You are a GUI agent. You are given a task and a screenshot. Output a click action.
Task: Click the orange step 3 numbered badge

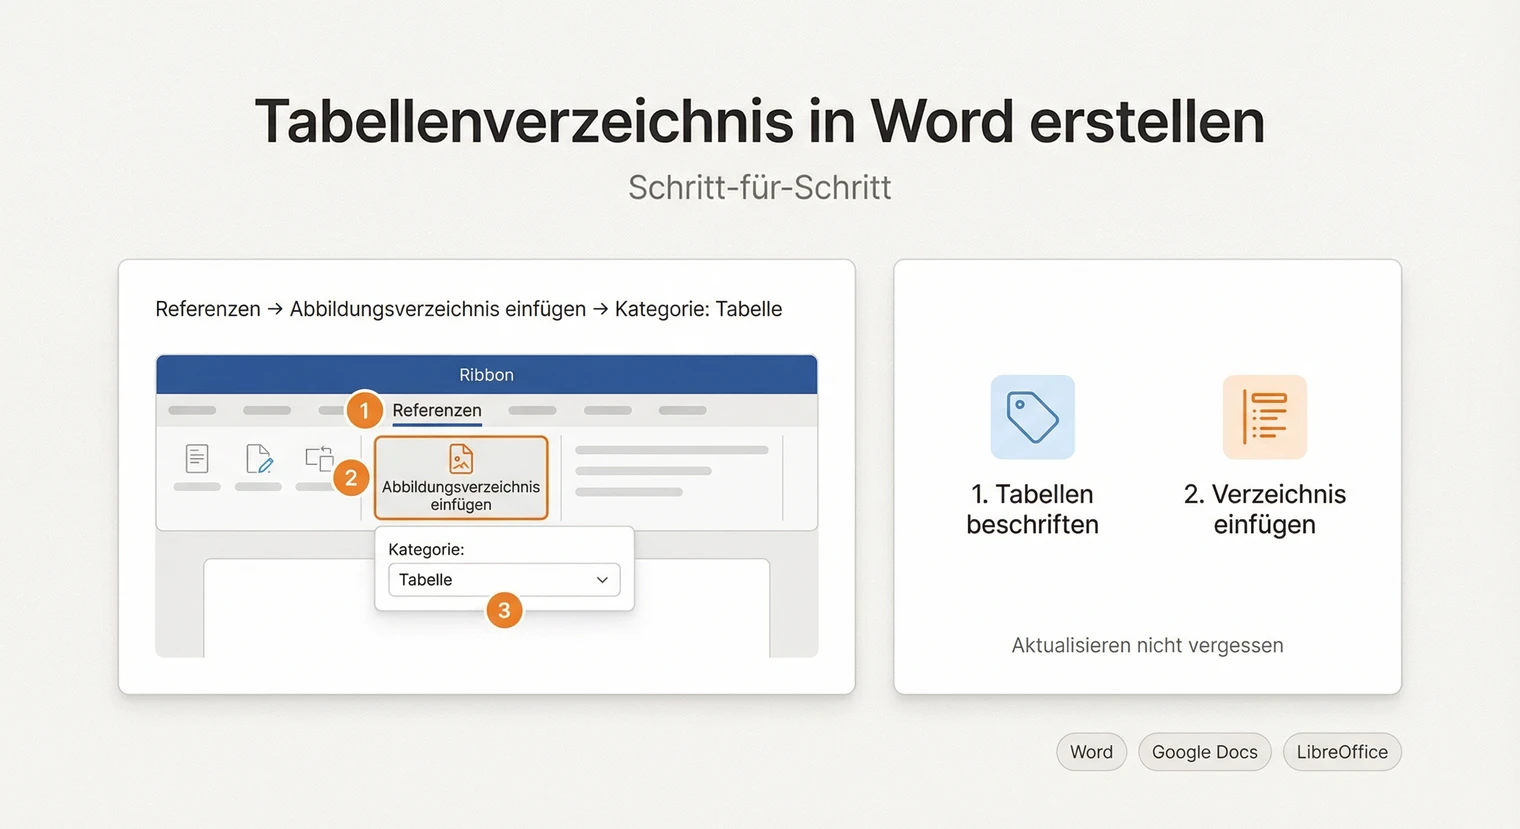[x=504, y=610]
